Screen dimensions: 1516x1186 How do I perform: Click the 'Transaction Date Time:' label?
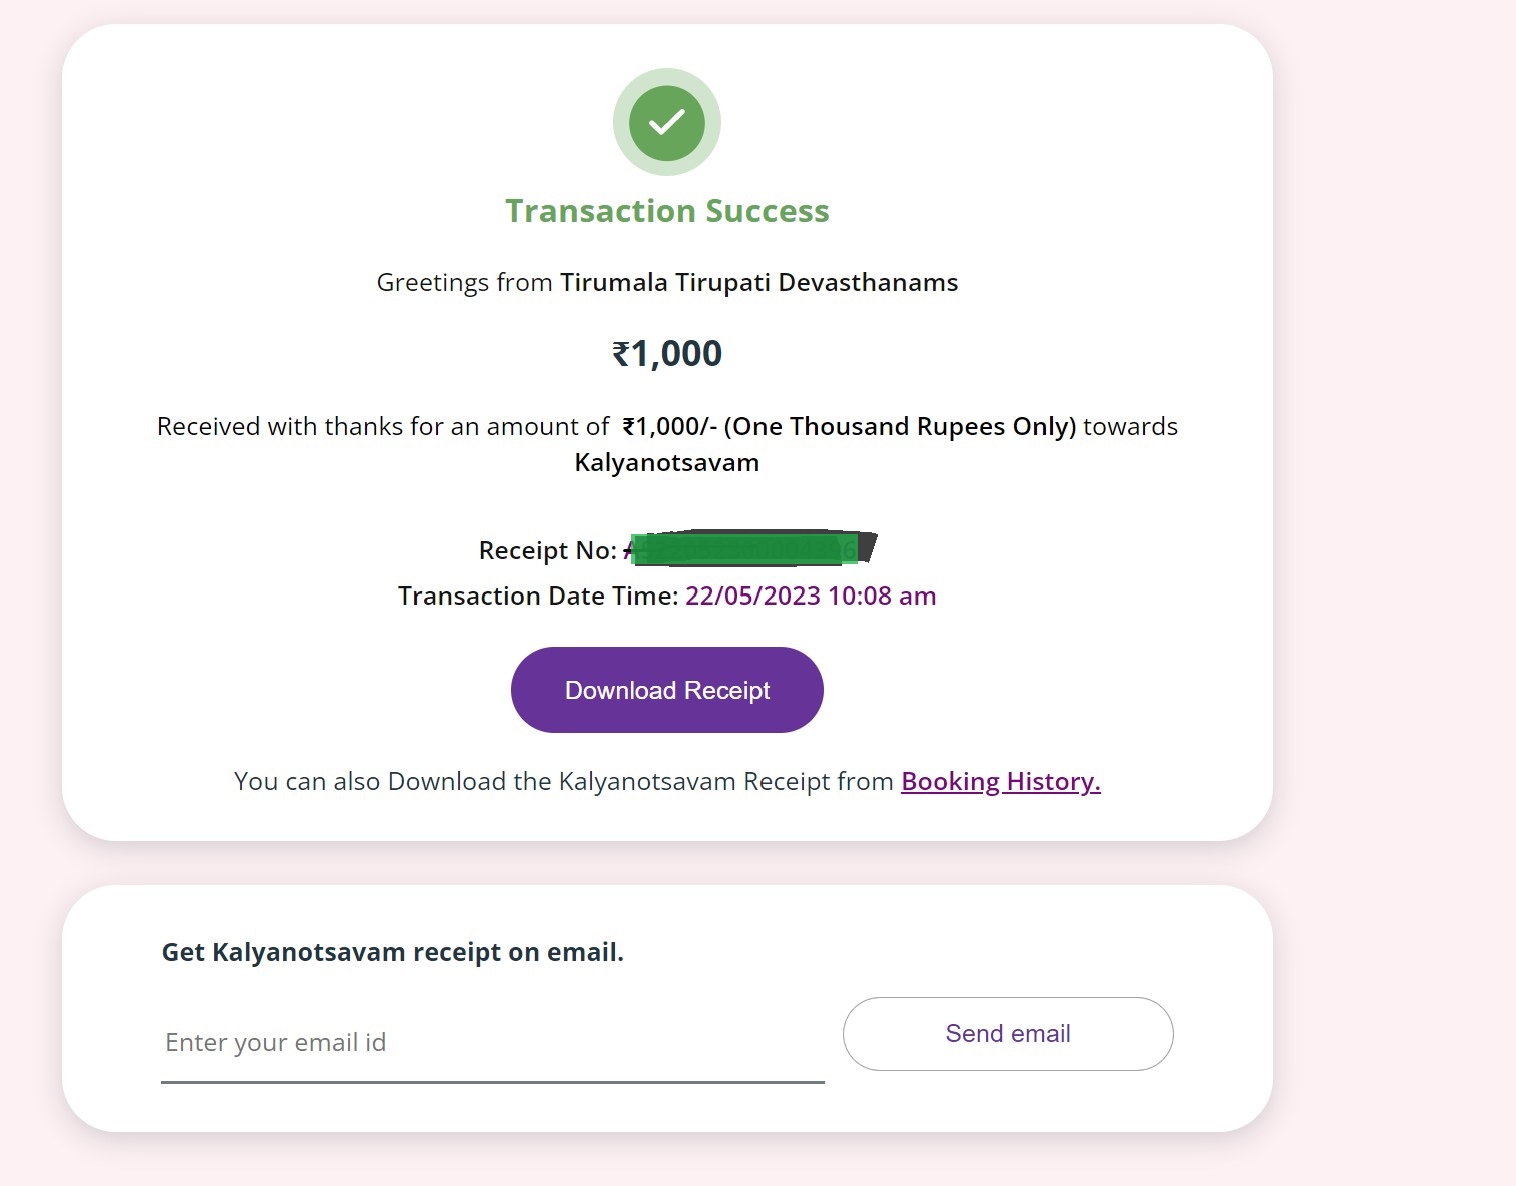pos(538,596)
